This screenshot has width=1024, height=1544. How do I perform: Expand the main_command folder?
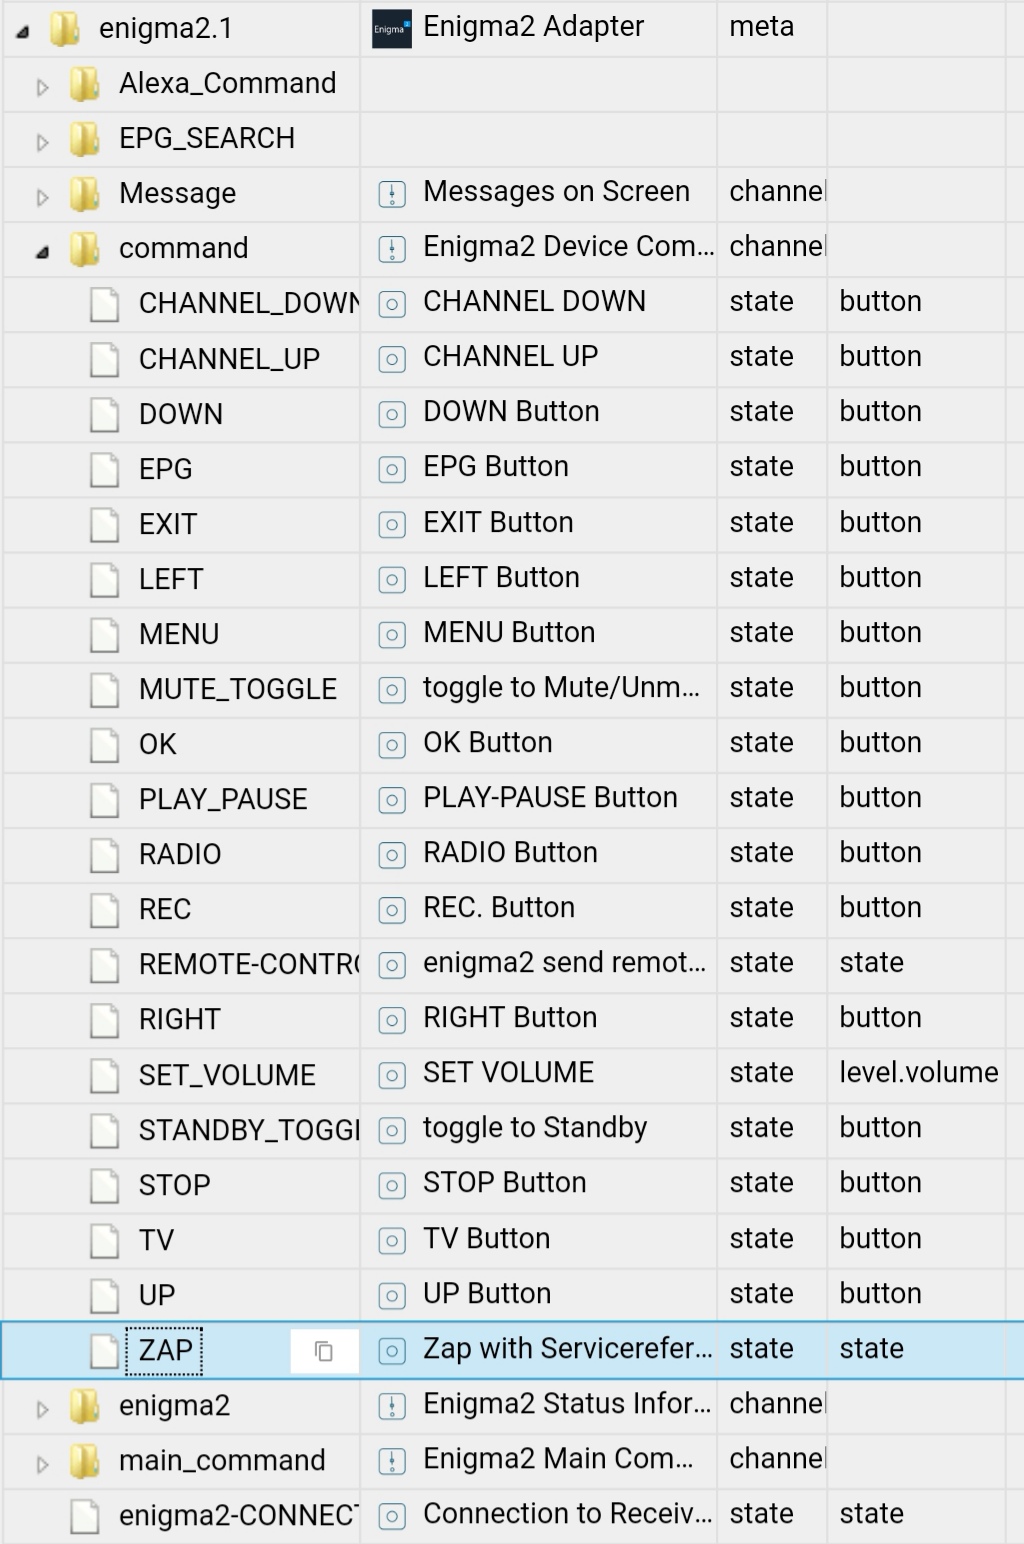pyautogui.click(x=42, y=1464)
